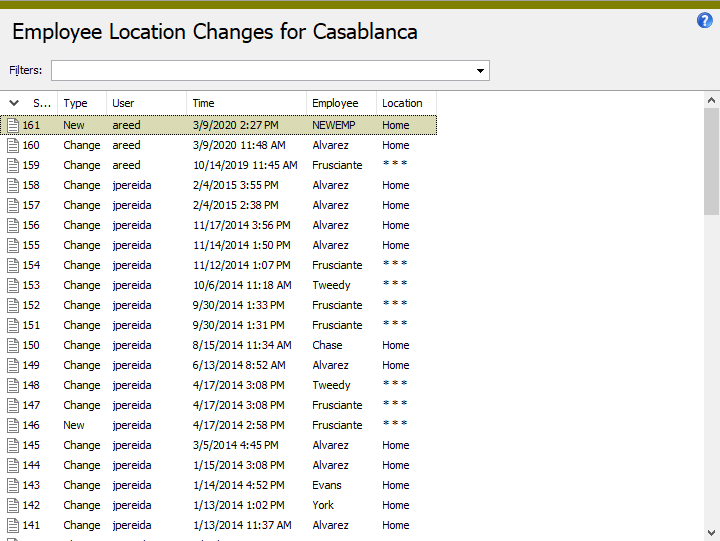Viewport: 720px width, 541px height.
Task: Click the scrollbar down arrow
Action: coord(712,532)
